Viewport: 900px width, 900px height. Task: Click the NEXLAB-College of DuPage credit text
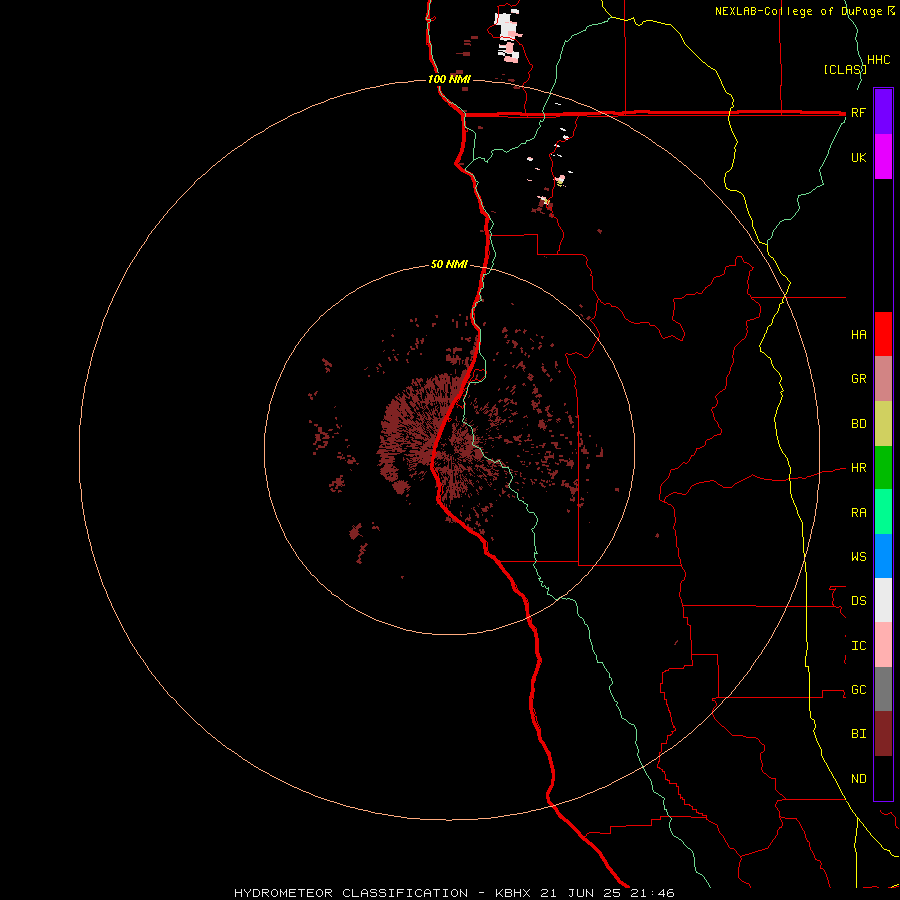[x=800, y=11]
